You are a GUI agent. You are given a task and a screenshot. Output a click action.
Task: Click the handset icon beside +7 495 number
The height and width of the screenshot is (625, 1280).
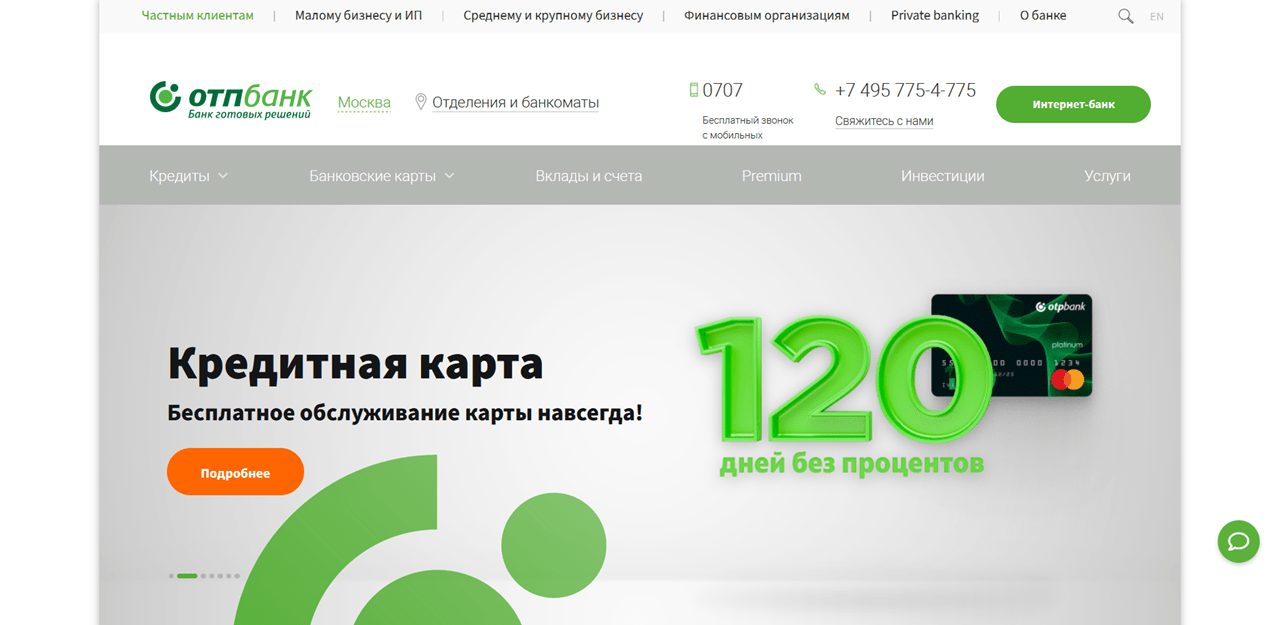point(820,90)
